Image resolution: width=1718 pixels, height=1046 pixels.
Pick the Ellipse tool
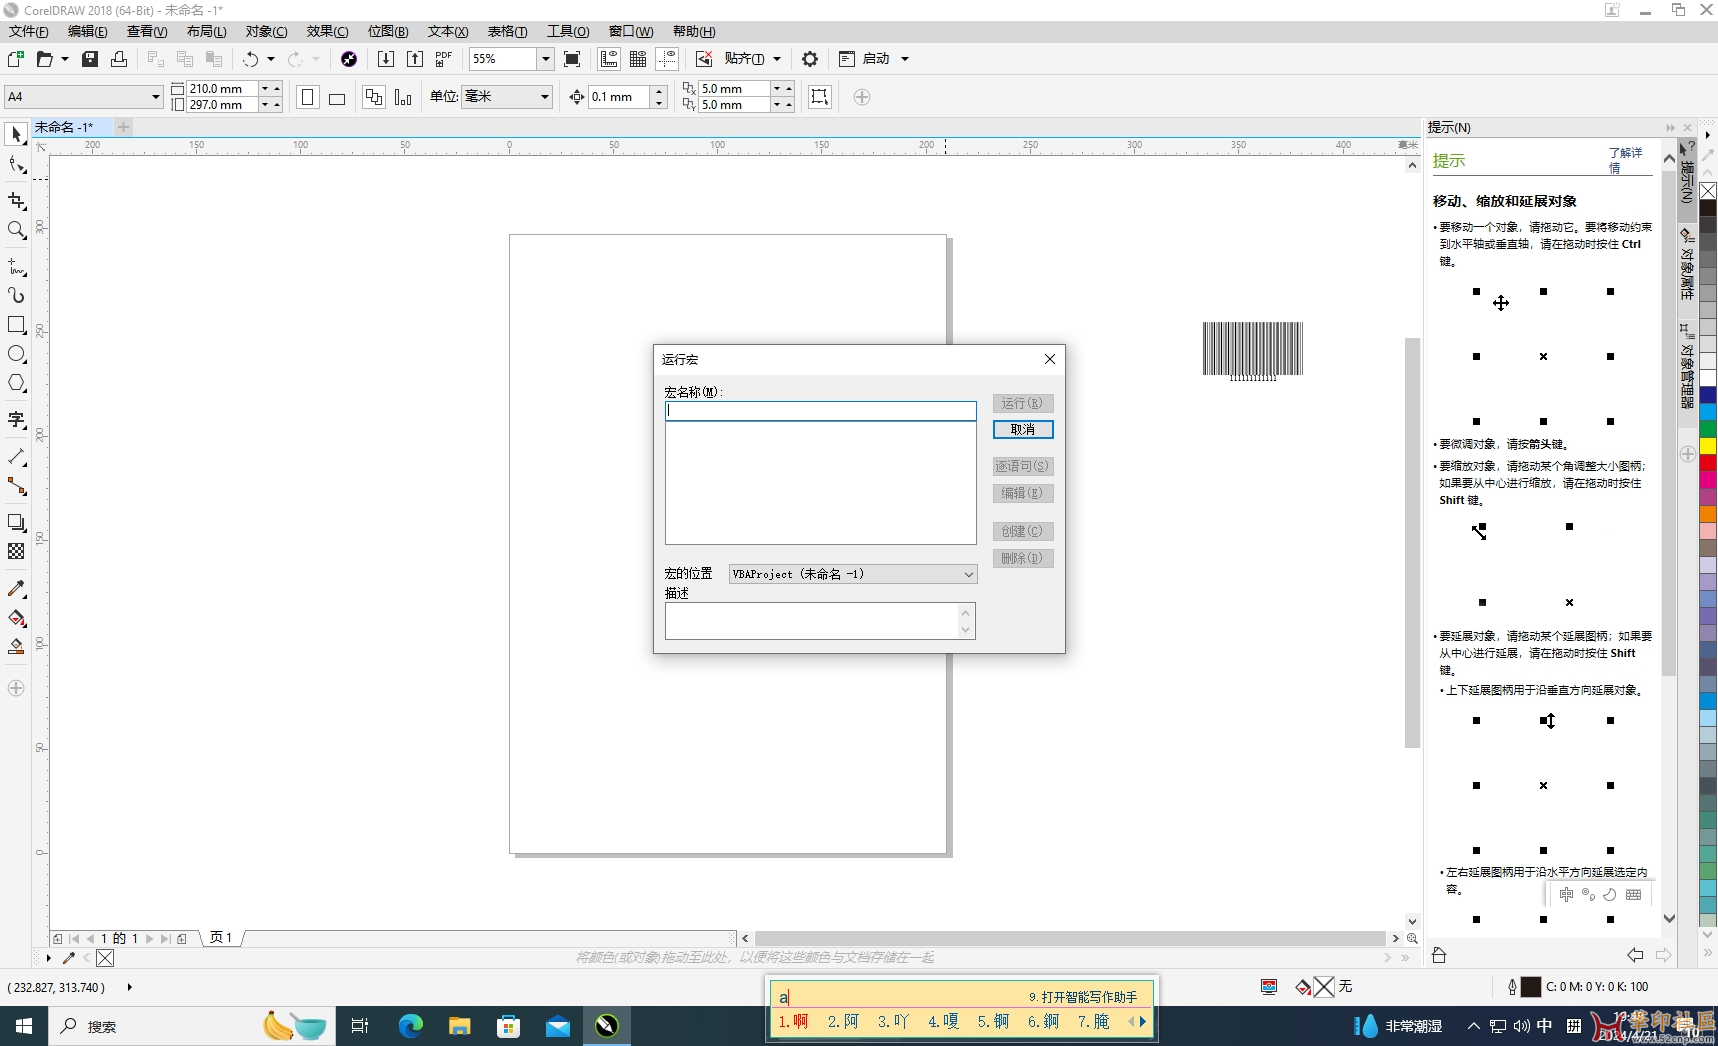click(16, 354)
